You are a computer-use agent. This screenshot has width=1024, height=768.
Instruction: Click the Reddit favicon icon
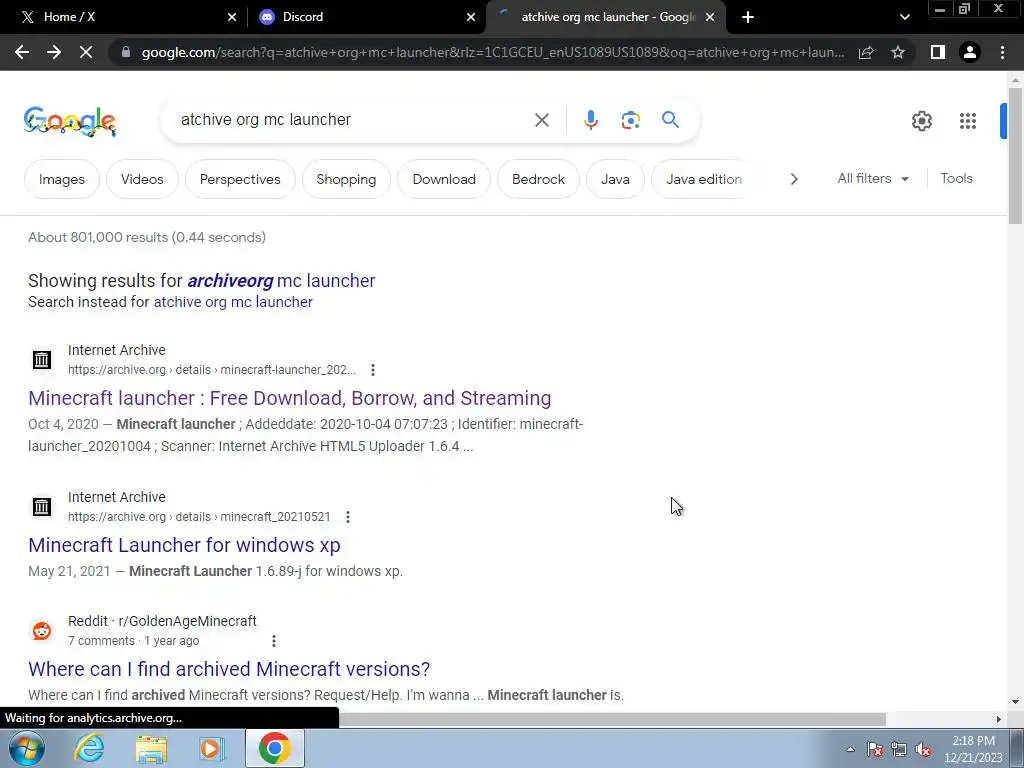pyautogui.click(x=42, y=631)
